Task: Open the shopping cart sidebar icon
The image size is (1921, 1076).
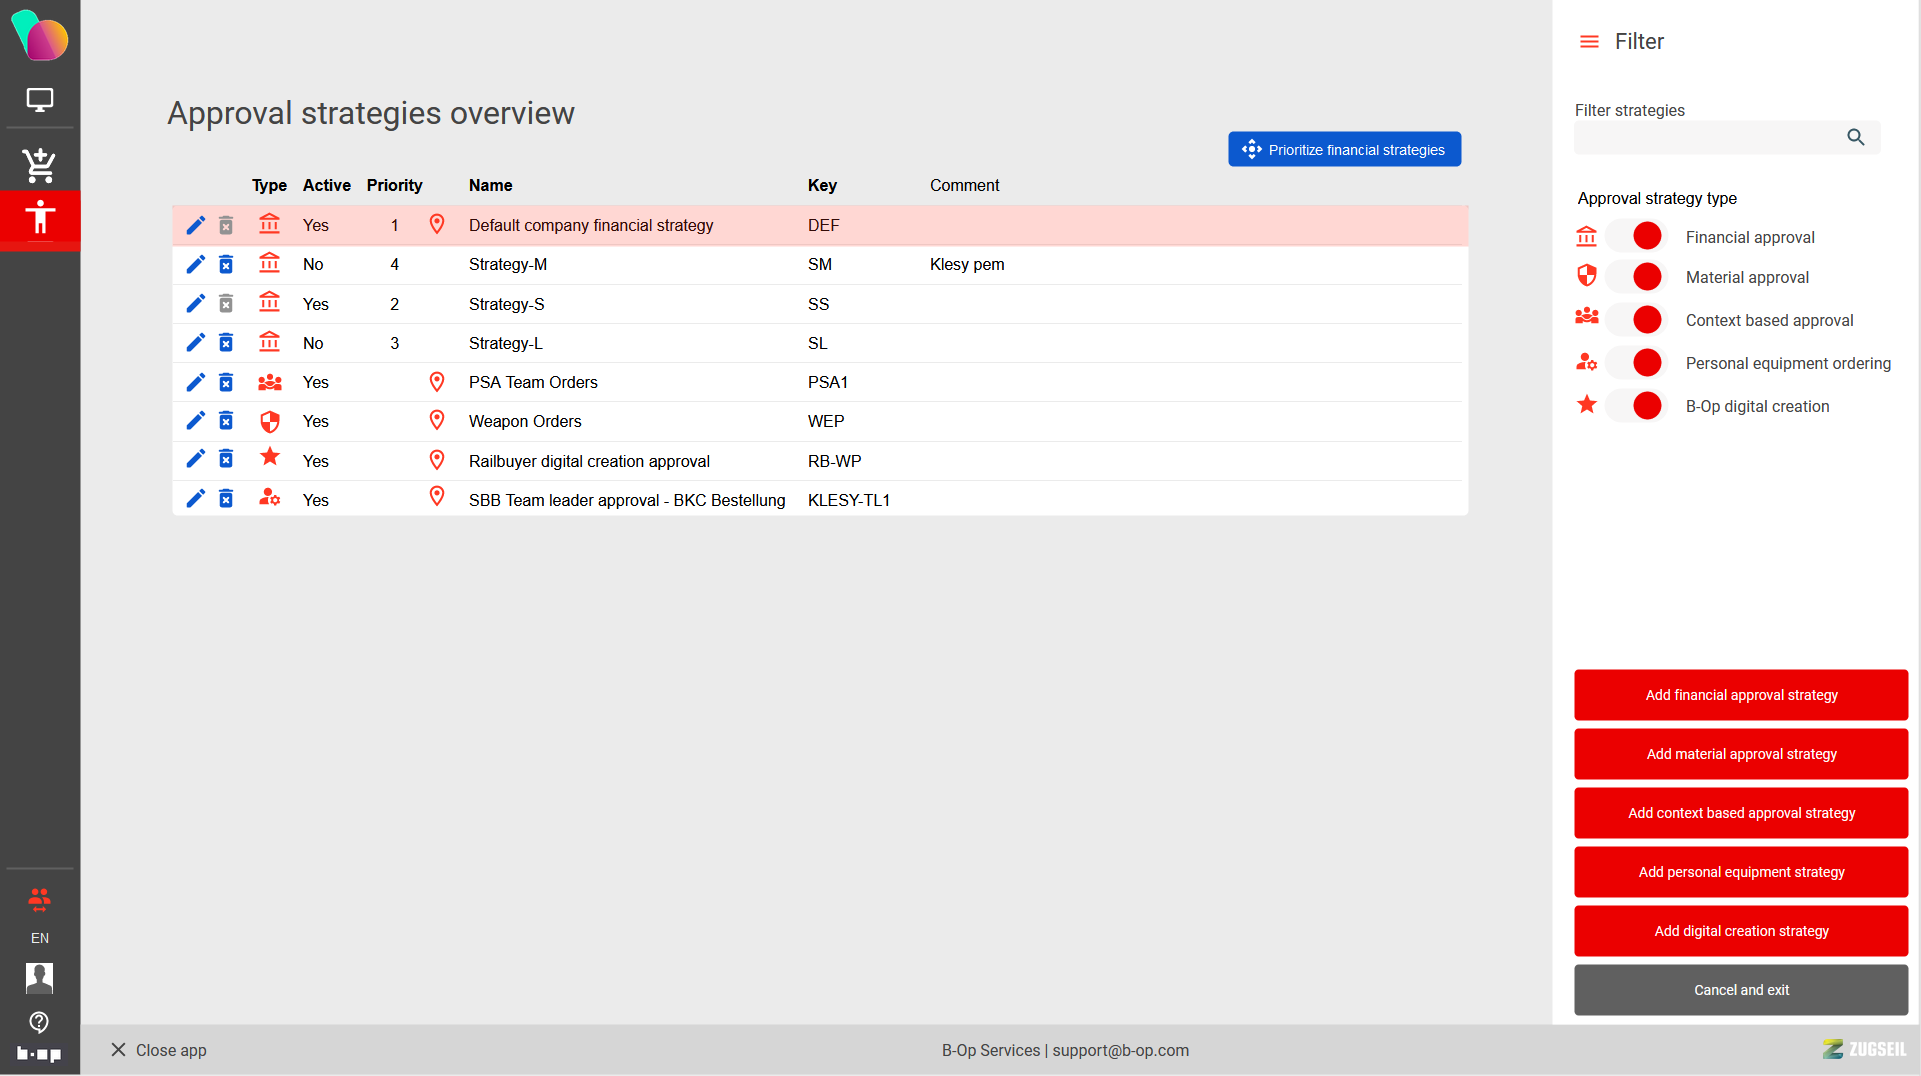Action: tap(40, 165)
